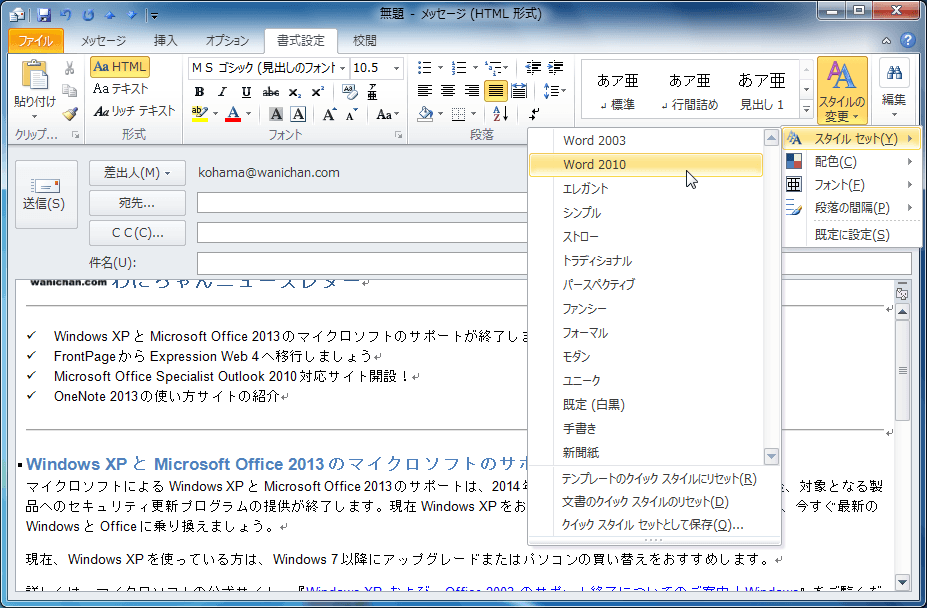Image resolution: width=927 pixels, height=608 pixels.
Task: Click the Increase Indent icon
Action: click(x=555, y=68)
